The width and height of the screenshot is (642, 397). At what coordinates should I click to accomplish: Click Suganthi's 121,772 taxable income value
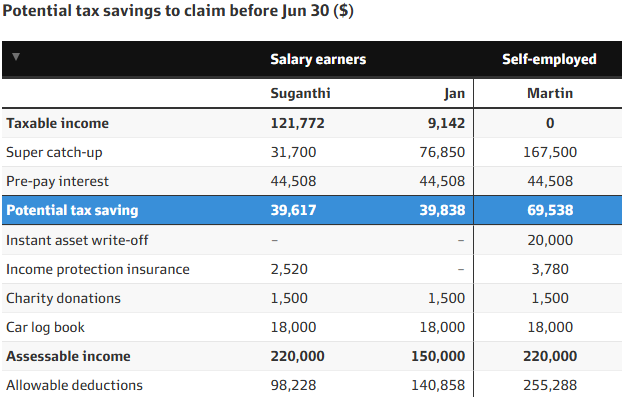tap(297, 123)
